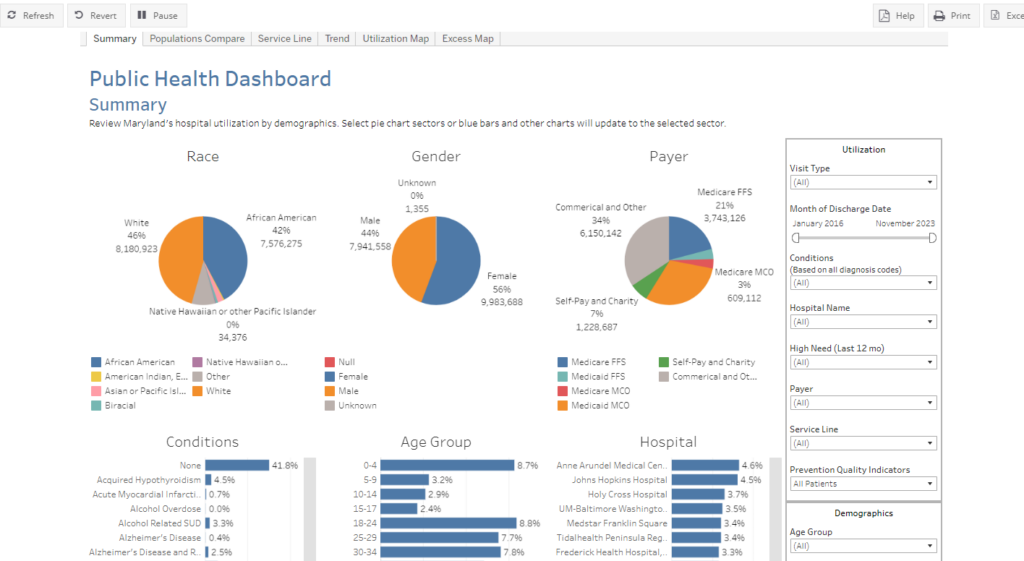Open Help from the top toolbar
The width and height of the screenshot is (1024, 561).
[884, 16]
